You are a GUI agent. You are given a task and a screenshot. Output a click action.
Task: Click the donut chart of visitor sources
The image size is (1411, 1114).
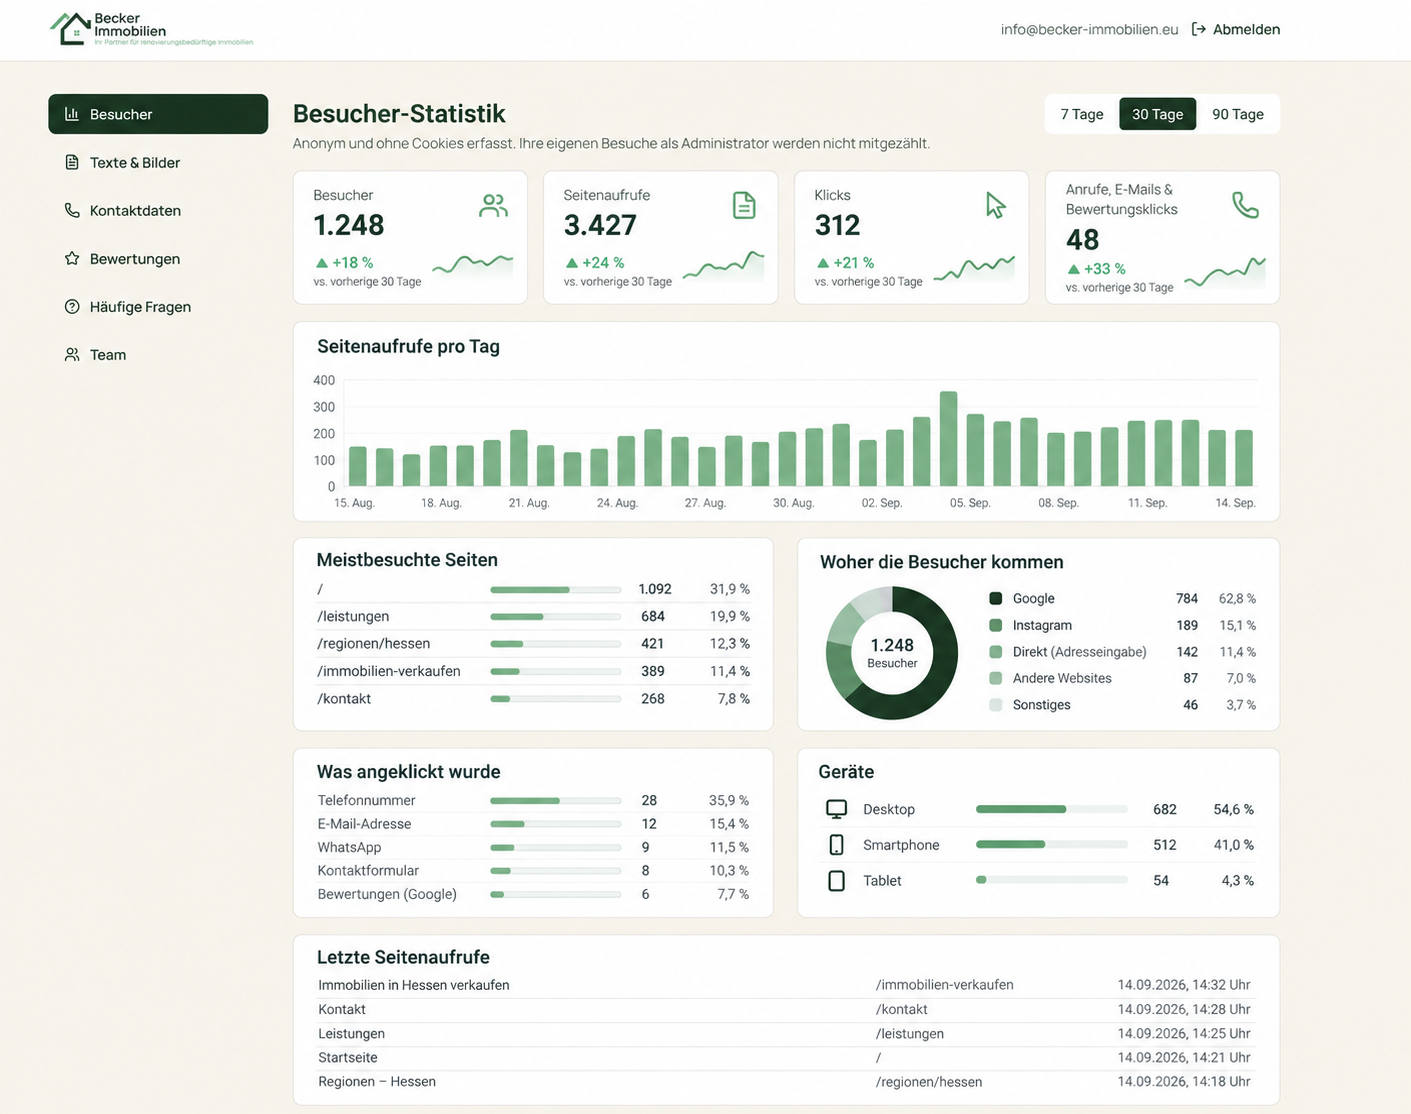[x=892, y=653]
